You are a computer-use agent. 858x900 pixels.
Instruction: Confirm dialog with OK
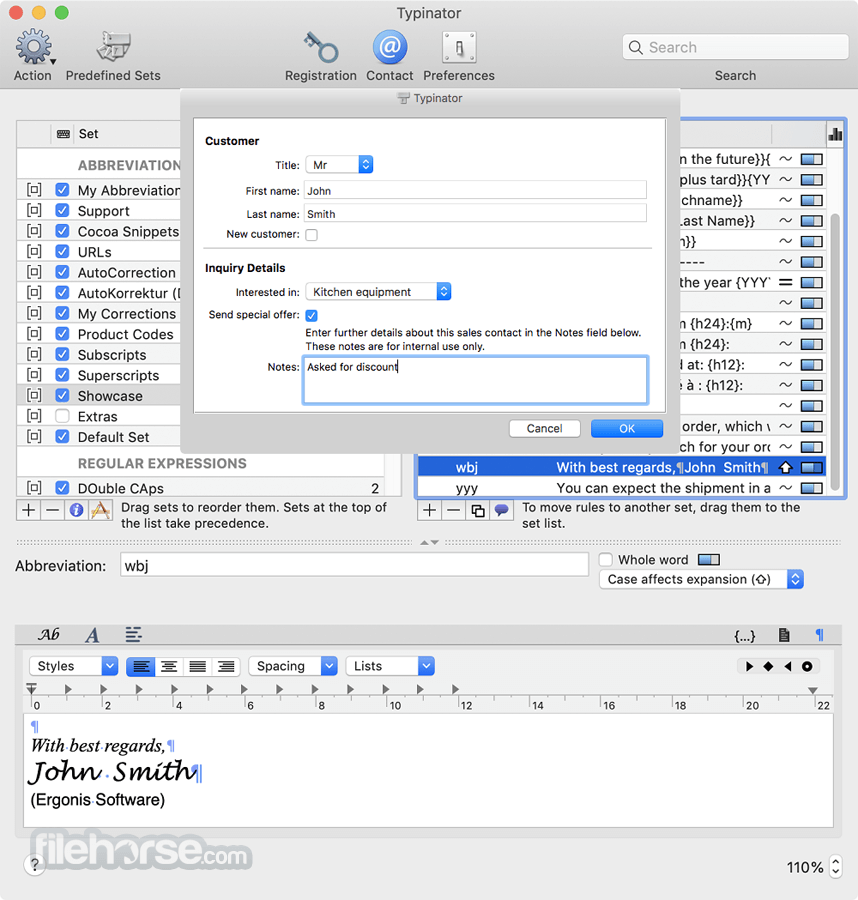click(627, 429)
